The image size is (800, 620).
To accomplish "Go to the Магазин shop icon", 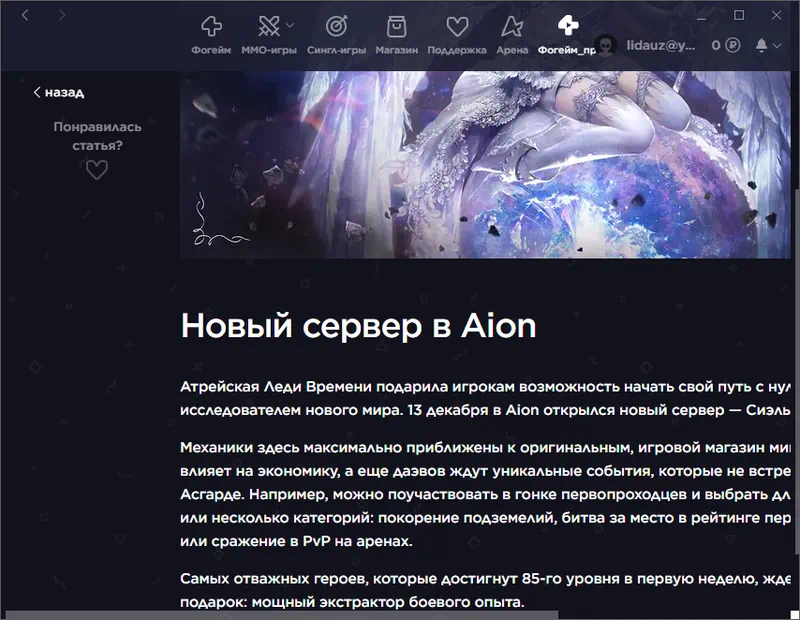I will [396, 26].
